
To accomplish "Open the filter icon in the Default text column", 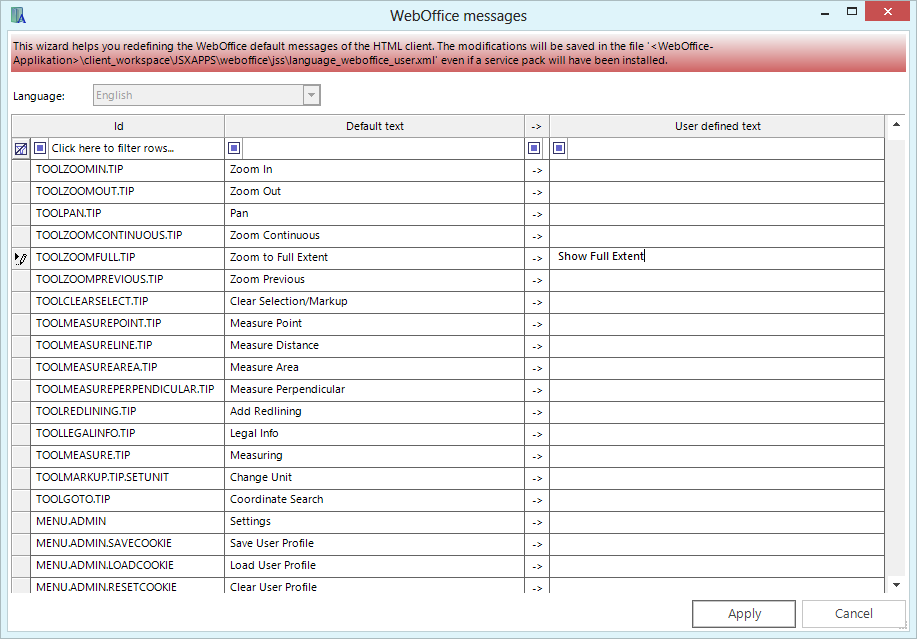I will (x=234, y=148).
